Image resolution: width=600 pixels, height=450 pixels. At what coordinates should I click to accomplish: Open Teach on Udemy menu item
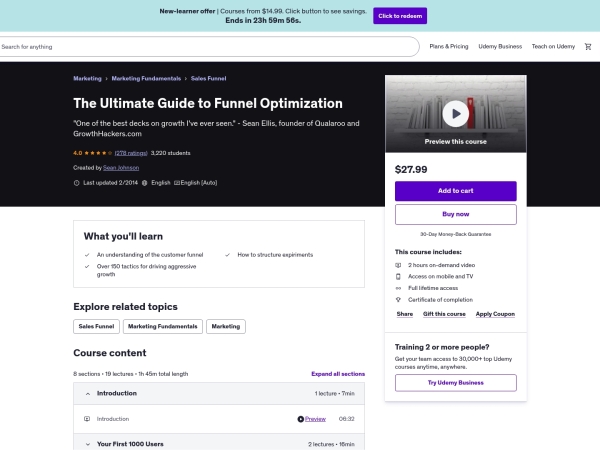point(553,46)
